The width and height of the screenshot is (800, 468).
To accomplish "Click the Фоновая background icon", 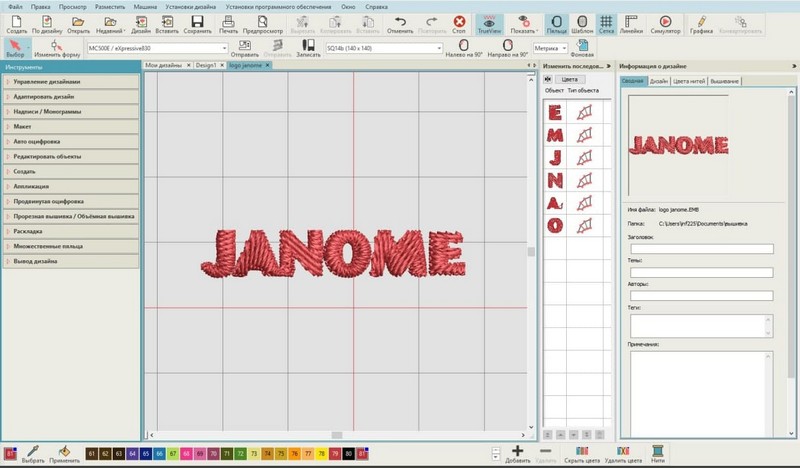I will pyautogui.click(x=582, y=48).
